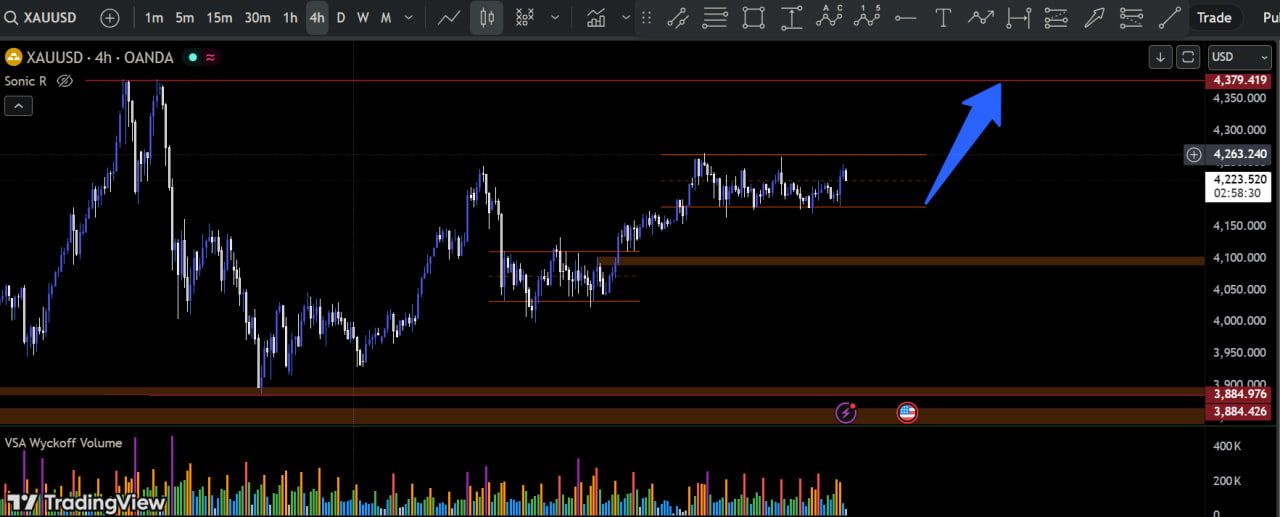The height and width of the screenshot is (517, 1280).
Task: Open the Indicators menu icon
Action: 597,17
